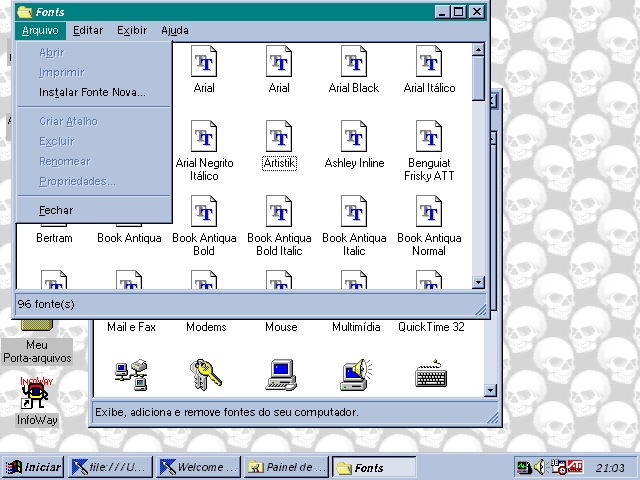Select the InfoWay desktop shortcut icon
This screenshot has height=480, width=640.
point(36,394)
